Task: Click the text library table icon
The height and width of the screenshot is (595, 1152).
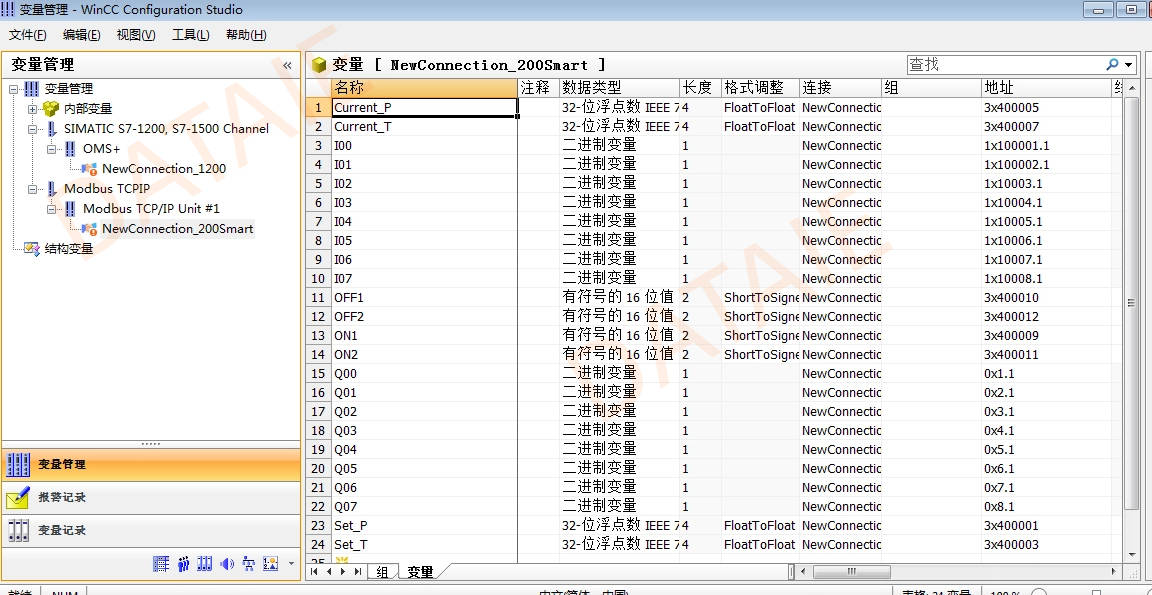Action: tap(161, 563)
